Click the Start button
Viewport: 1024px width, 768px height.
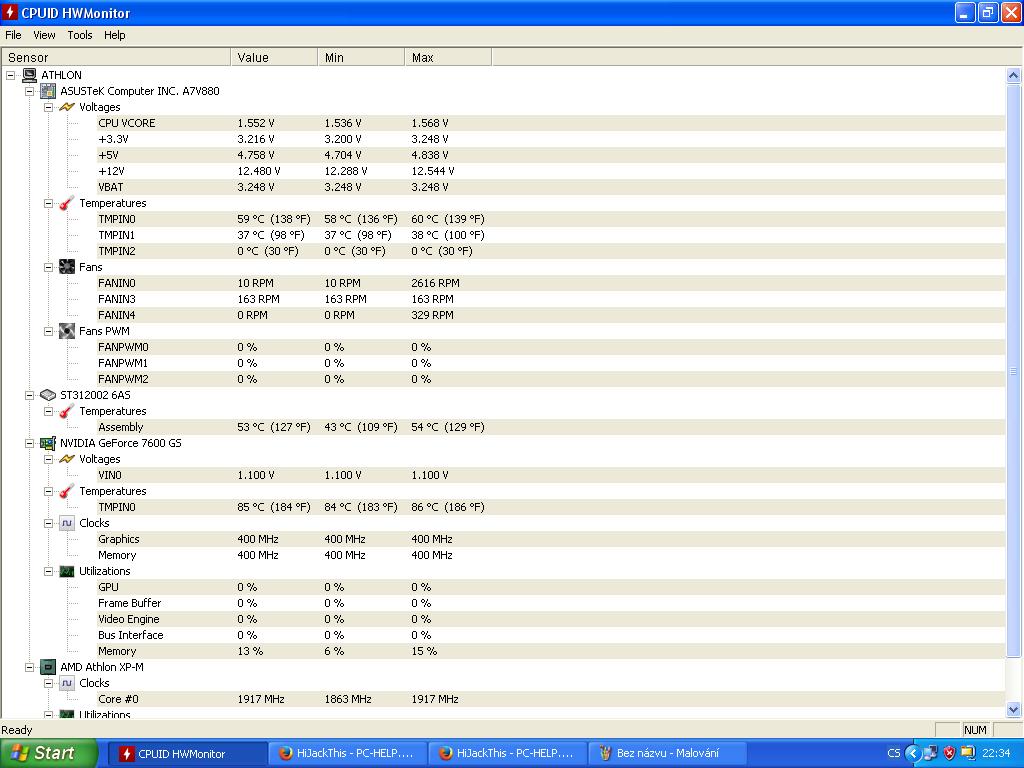(x=48, y=753)
